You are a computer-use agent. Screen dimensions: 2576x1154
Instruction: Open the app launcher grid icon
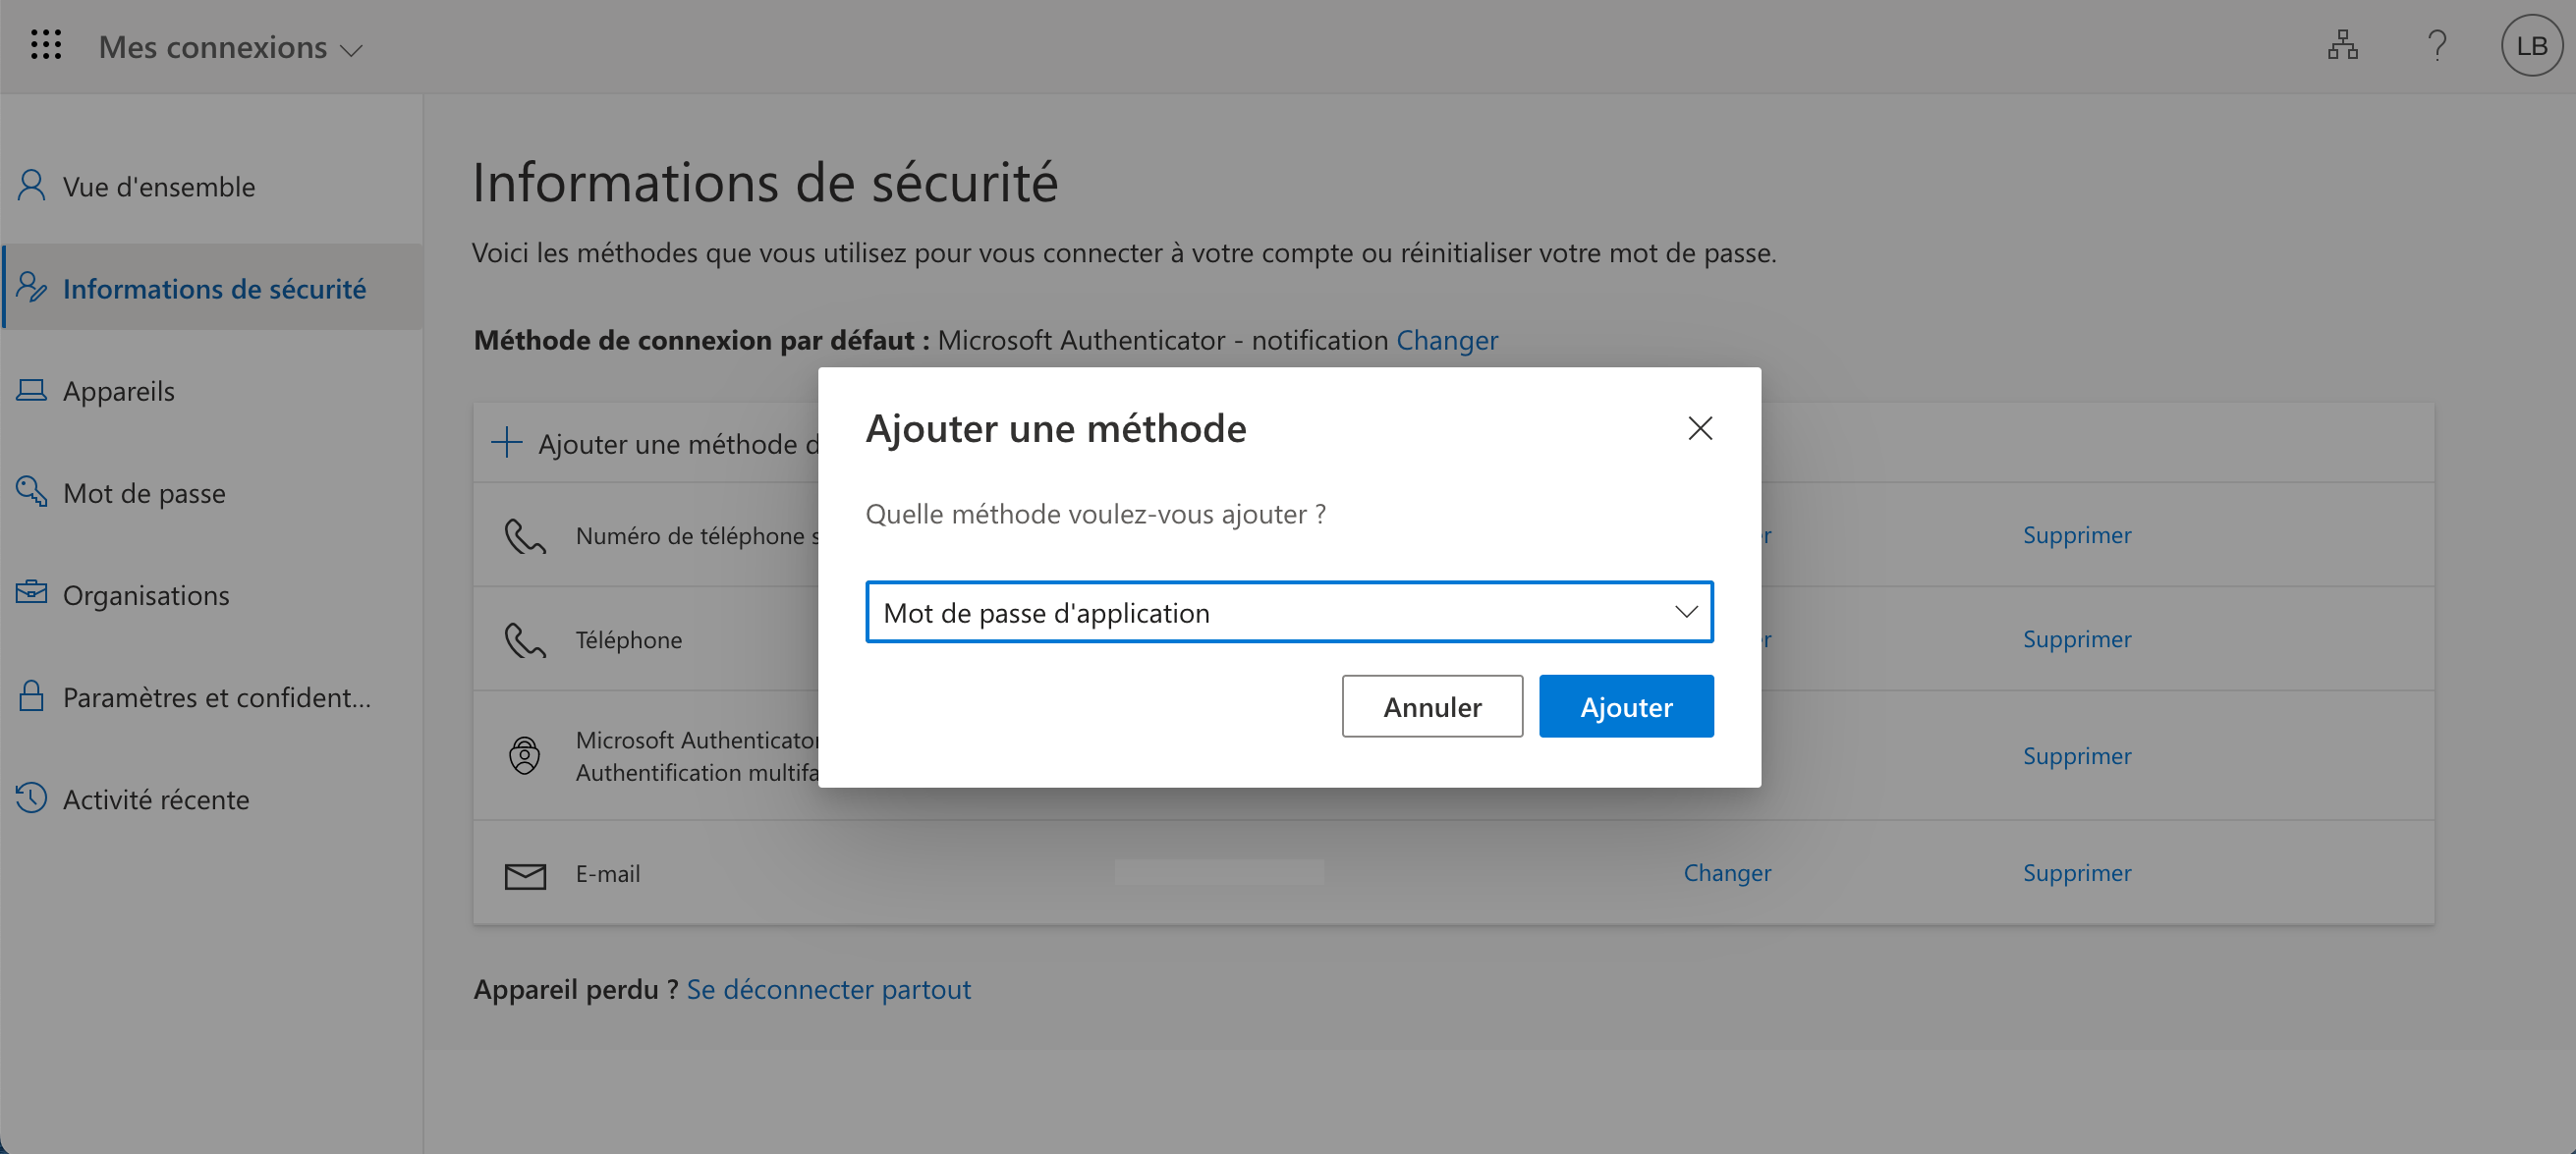point(46,45)
